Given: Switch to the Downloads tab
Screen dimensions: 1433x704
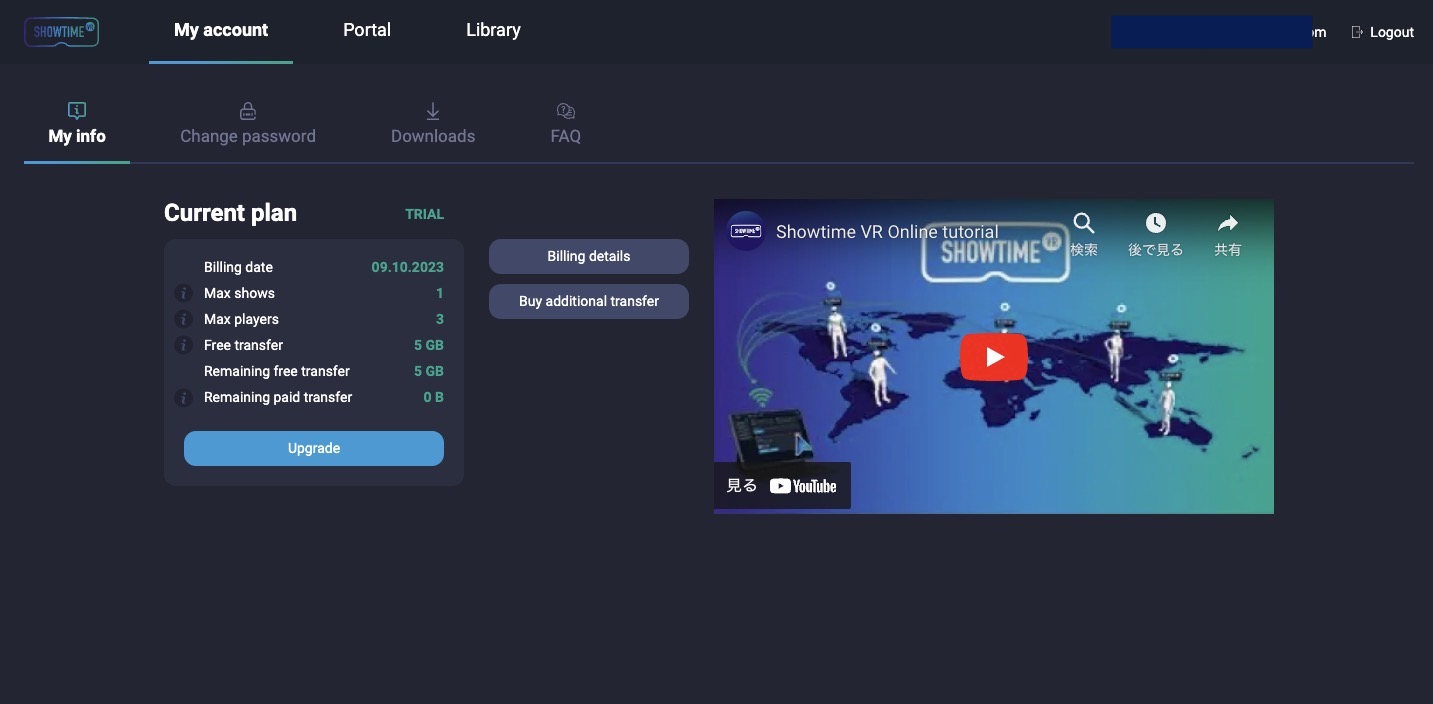Looking at the screenshot, I should point(432,124).
